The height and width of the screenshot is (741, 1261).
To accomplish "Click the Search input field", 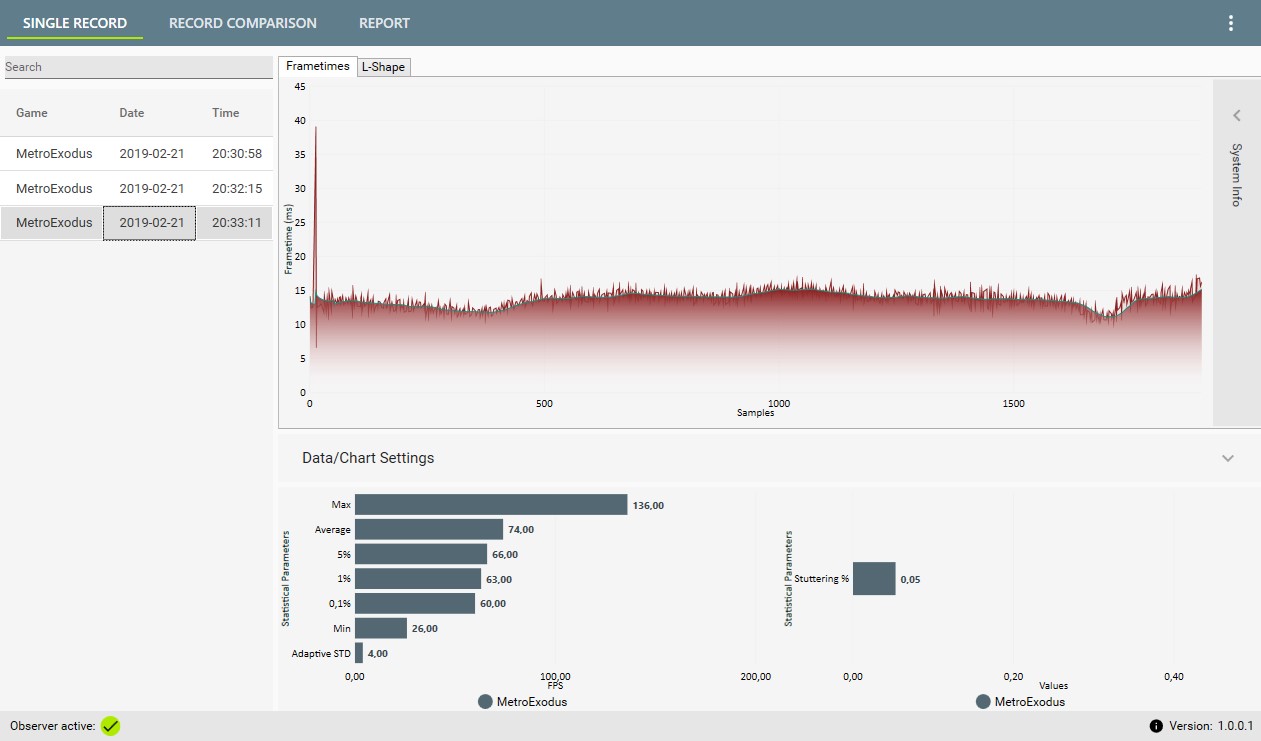I will (138, 67).
